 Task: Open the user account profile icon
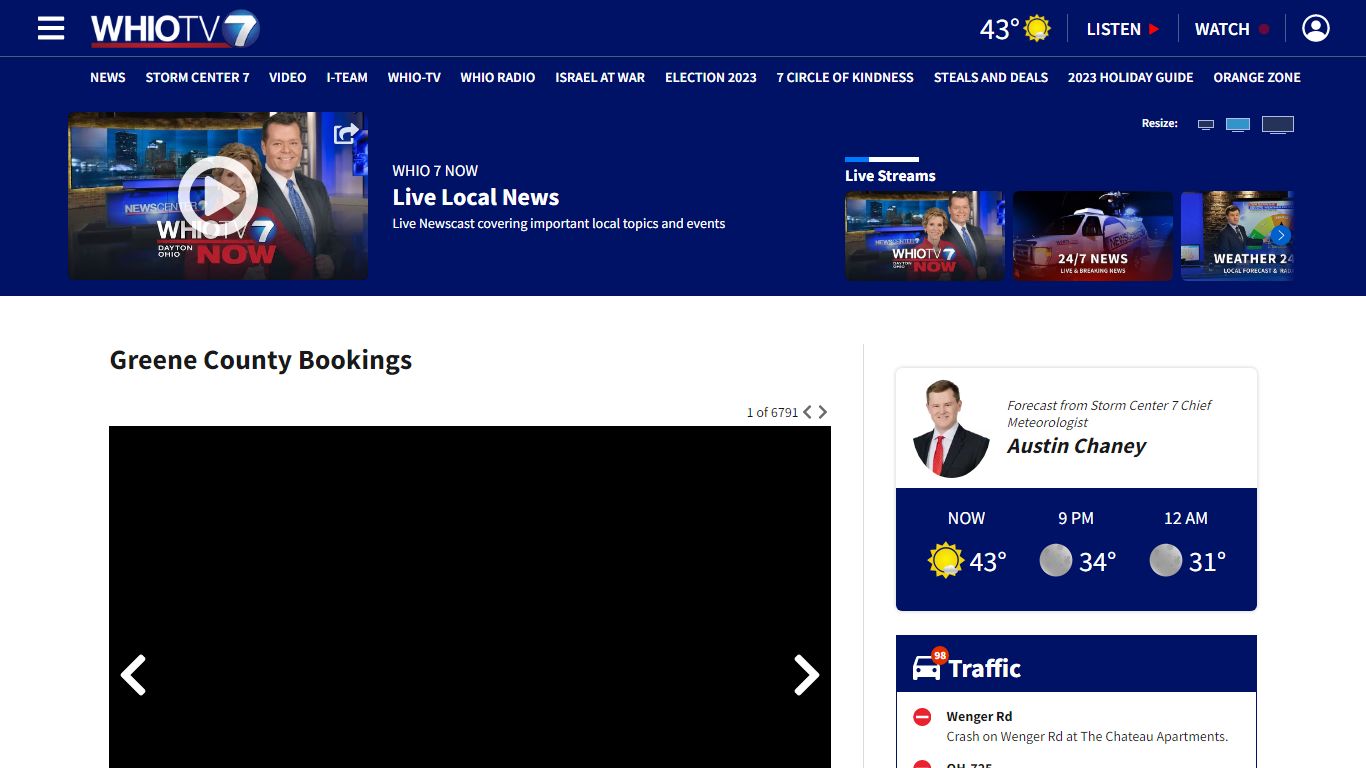(x=1315, y=29)
